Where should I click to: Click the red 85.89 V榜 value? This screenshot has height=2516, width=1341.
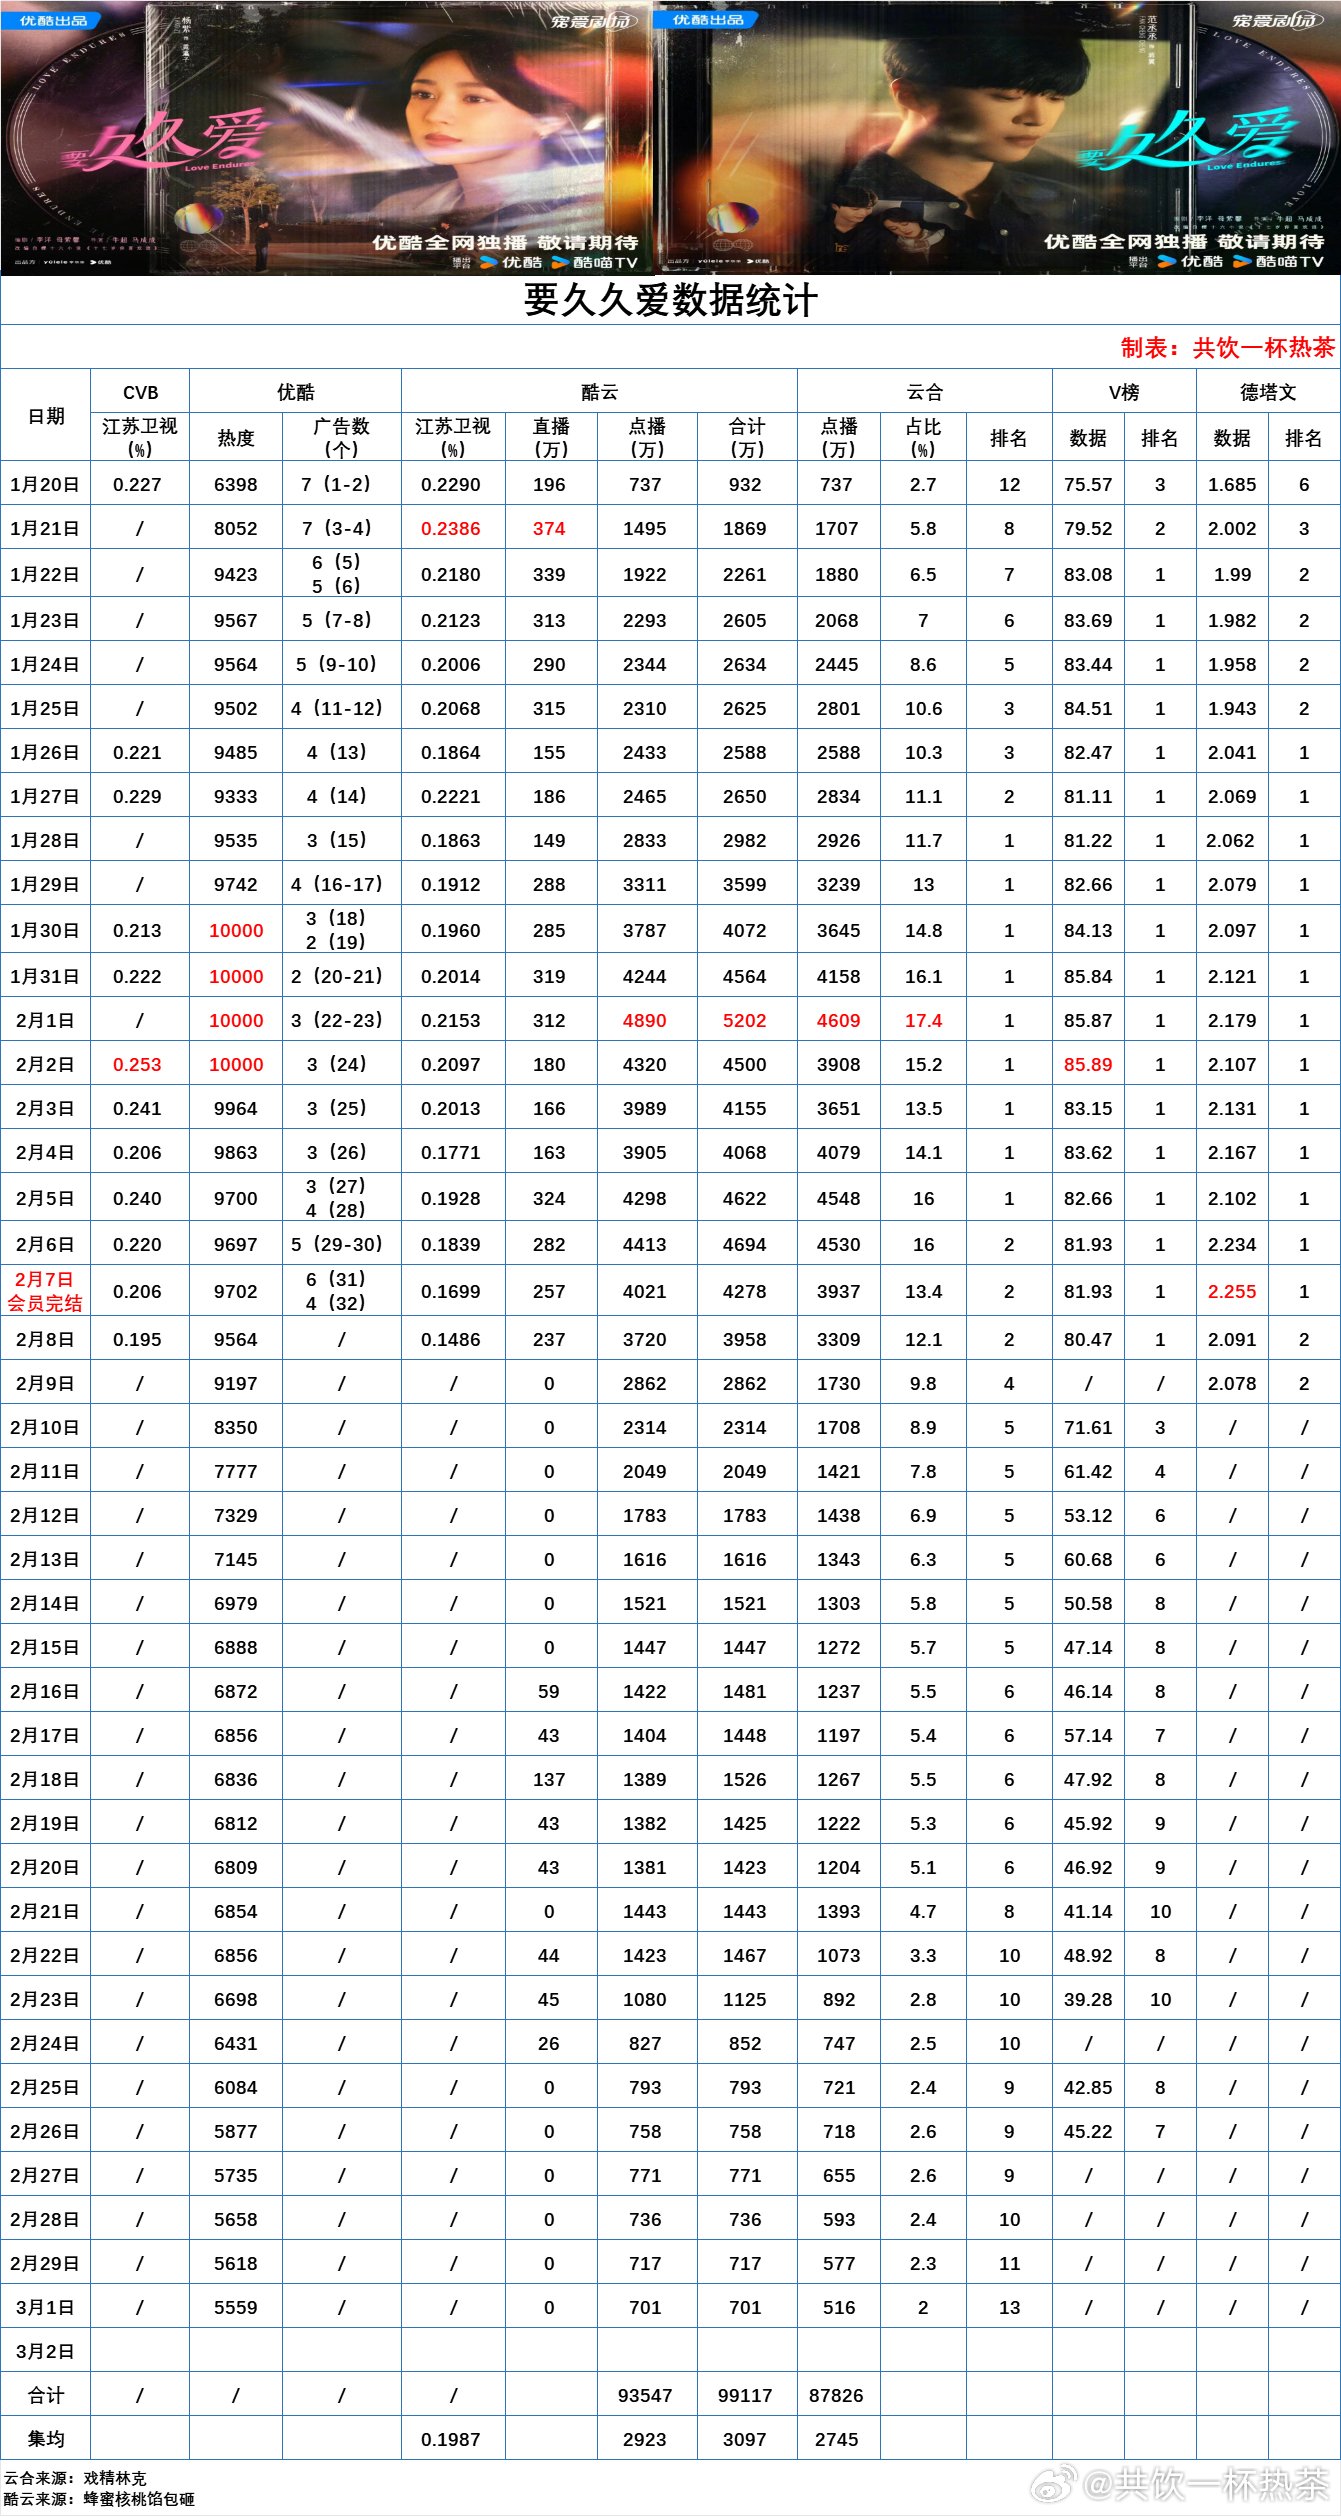(x=1088, y=1064)
